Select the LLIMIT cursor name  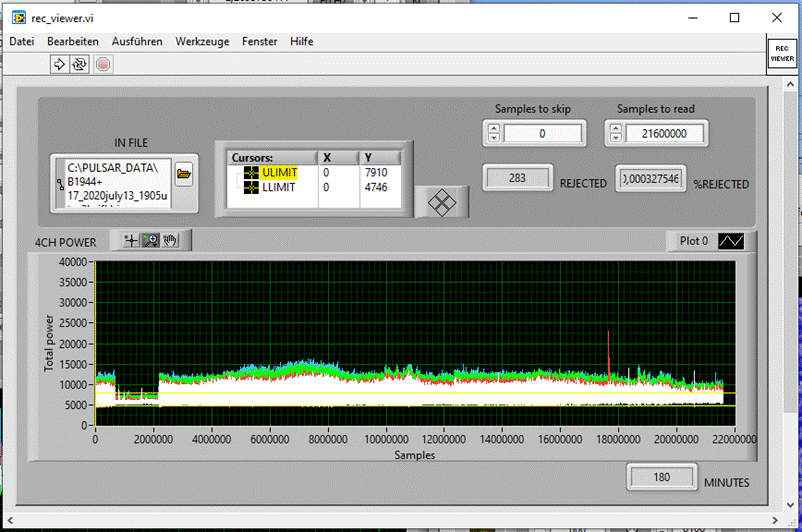[x=279, y=188]
